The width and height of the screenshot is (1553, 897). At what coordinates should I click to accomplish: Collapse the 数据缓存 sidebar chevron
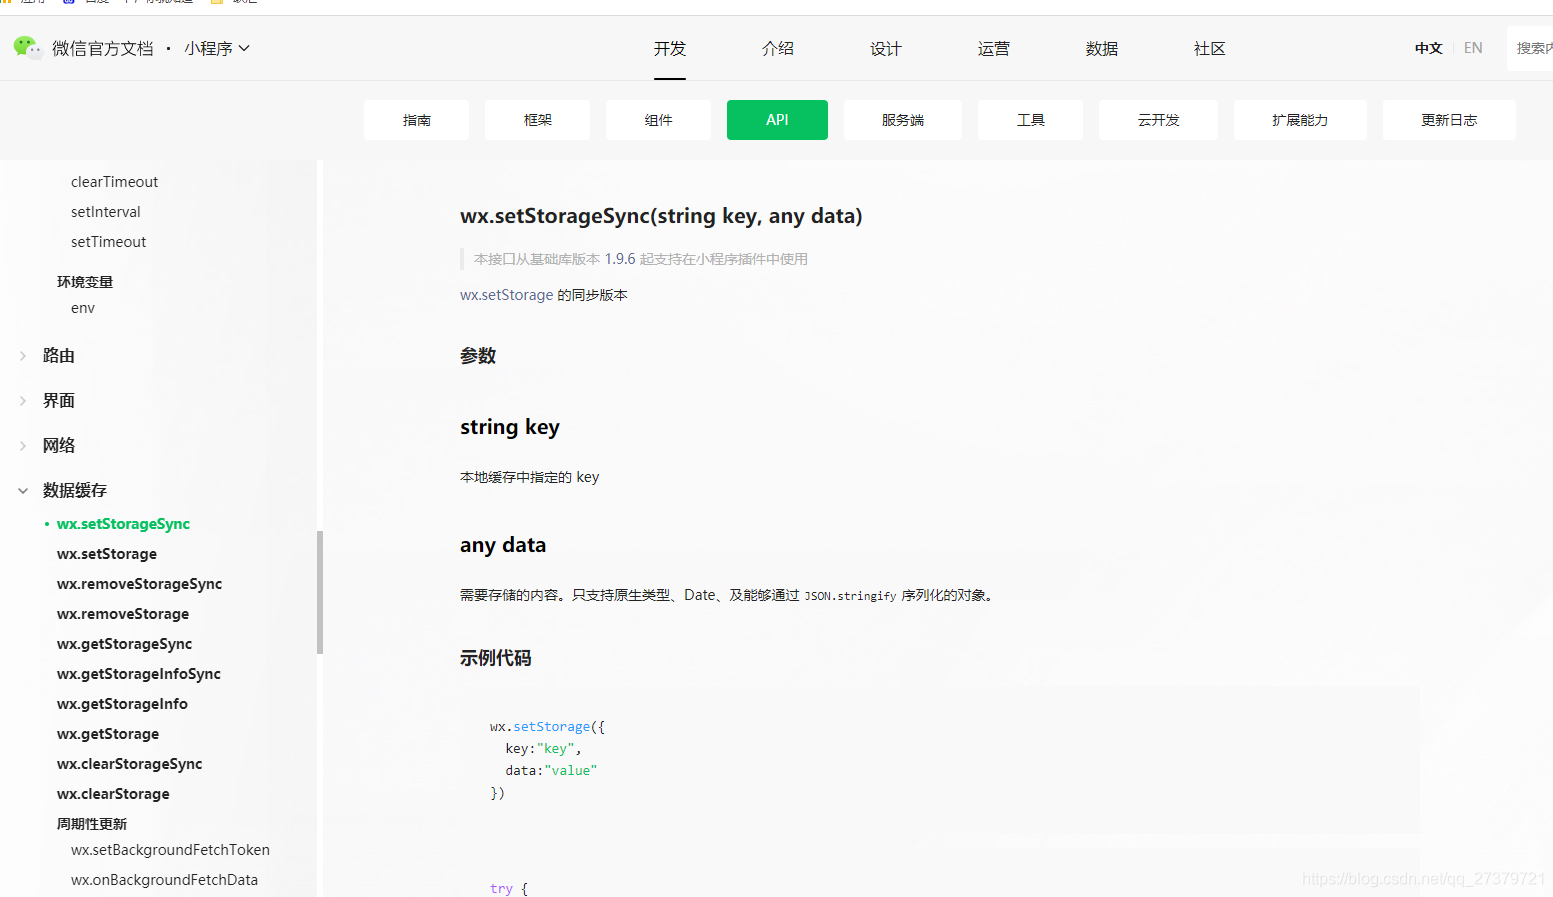[23, 491]
